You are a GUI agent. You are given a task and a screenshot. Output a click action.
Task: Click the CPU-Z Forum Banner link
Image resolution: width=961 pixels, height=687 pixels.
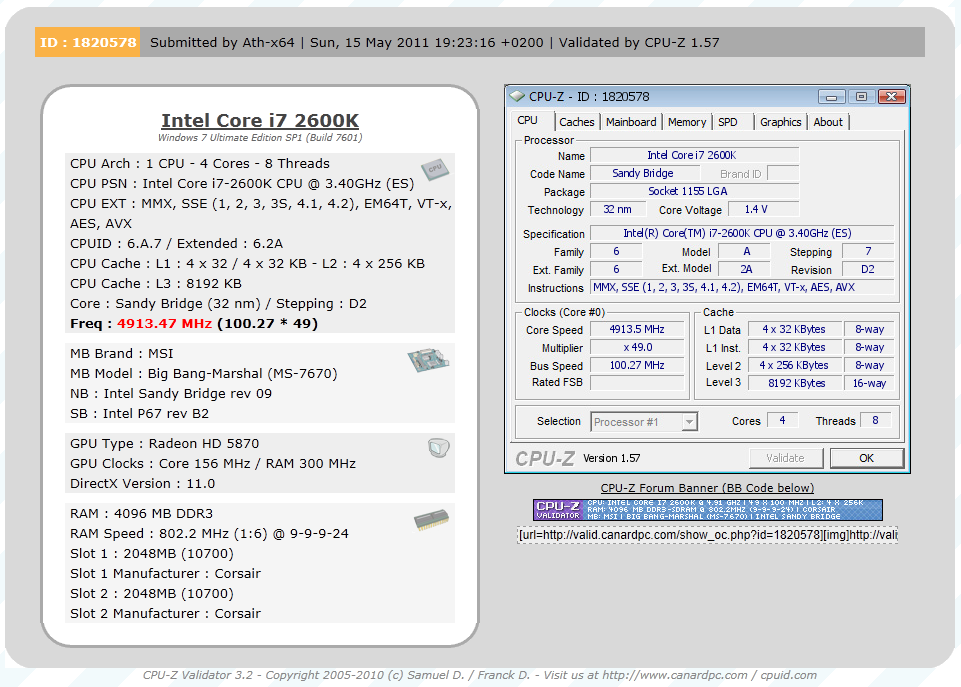[707, 488]
